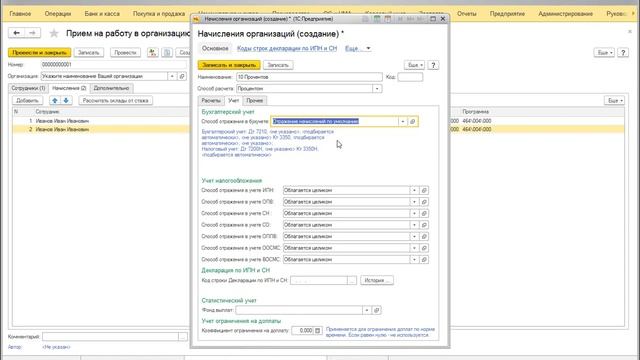Expand СН reflection method dropdown arrow
This screenshot has width=640, height=360.
tap(414, 213)
